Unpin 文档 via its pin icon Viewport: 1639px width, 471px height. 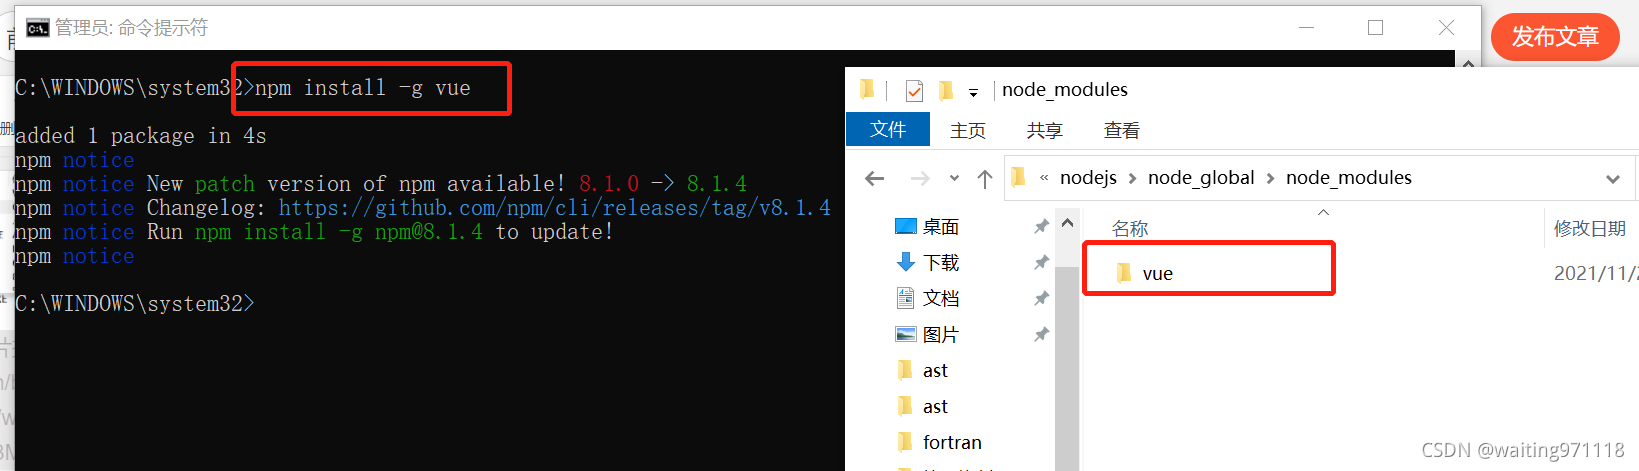(x=1041, y=299)
